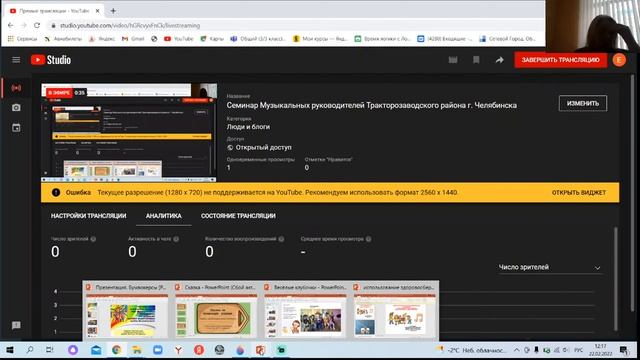Open Yandex browser Y icon on taskbar
The height and width of the screenshot is (360, 640).
(x=178, y=350)
